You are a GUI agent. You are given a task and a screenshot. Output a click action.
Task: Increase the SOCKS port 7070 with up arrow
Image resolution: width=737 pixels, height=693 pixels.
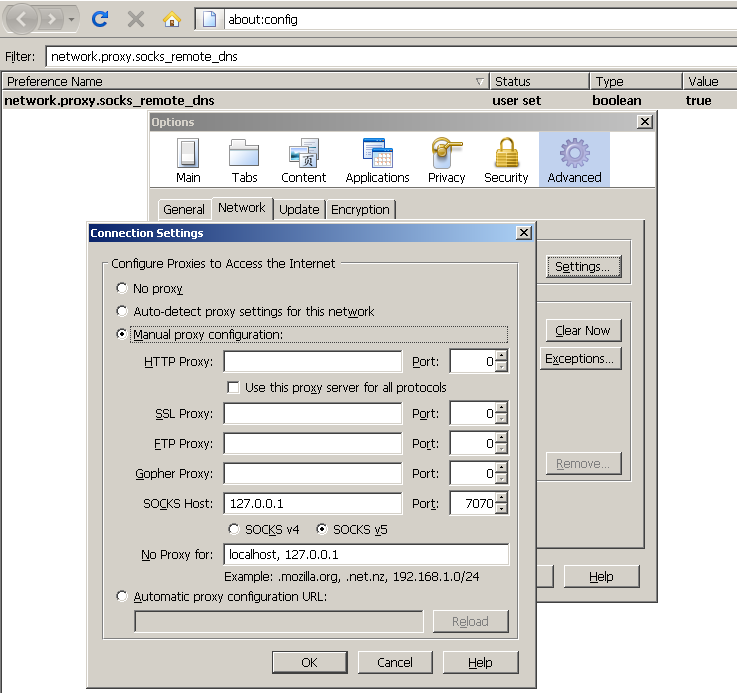coord(502,498)
